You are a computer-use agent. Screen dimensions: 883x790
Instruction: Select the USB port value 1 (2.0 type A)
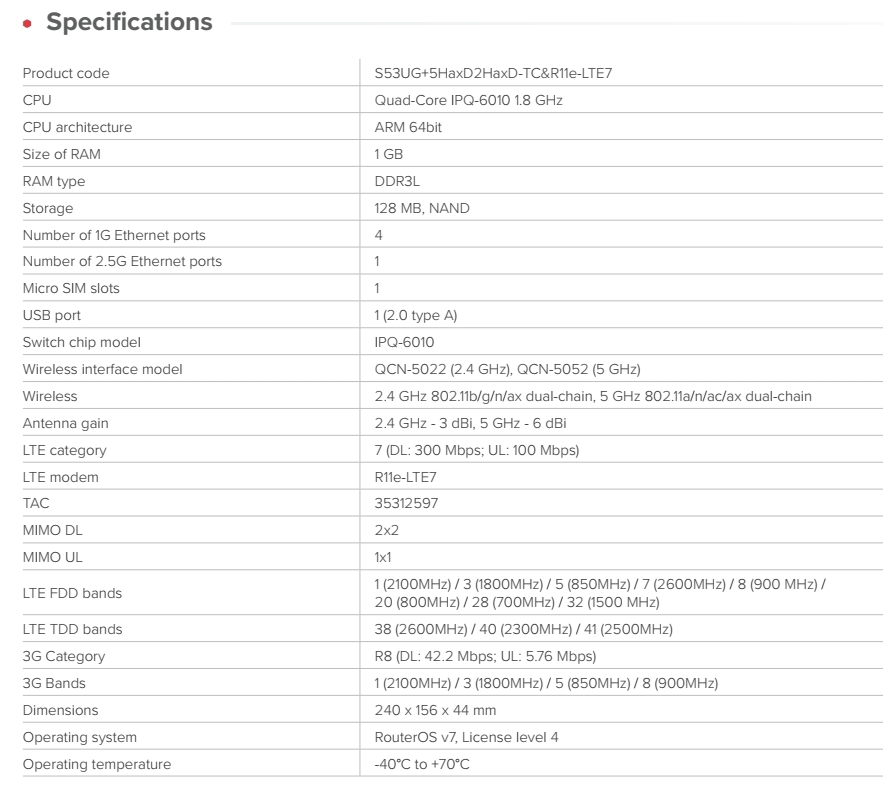tap(416, 315)
